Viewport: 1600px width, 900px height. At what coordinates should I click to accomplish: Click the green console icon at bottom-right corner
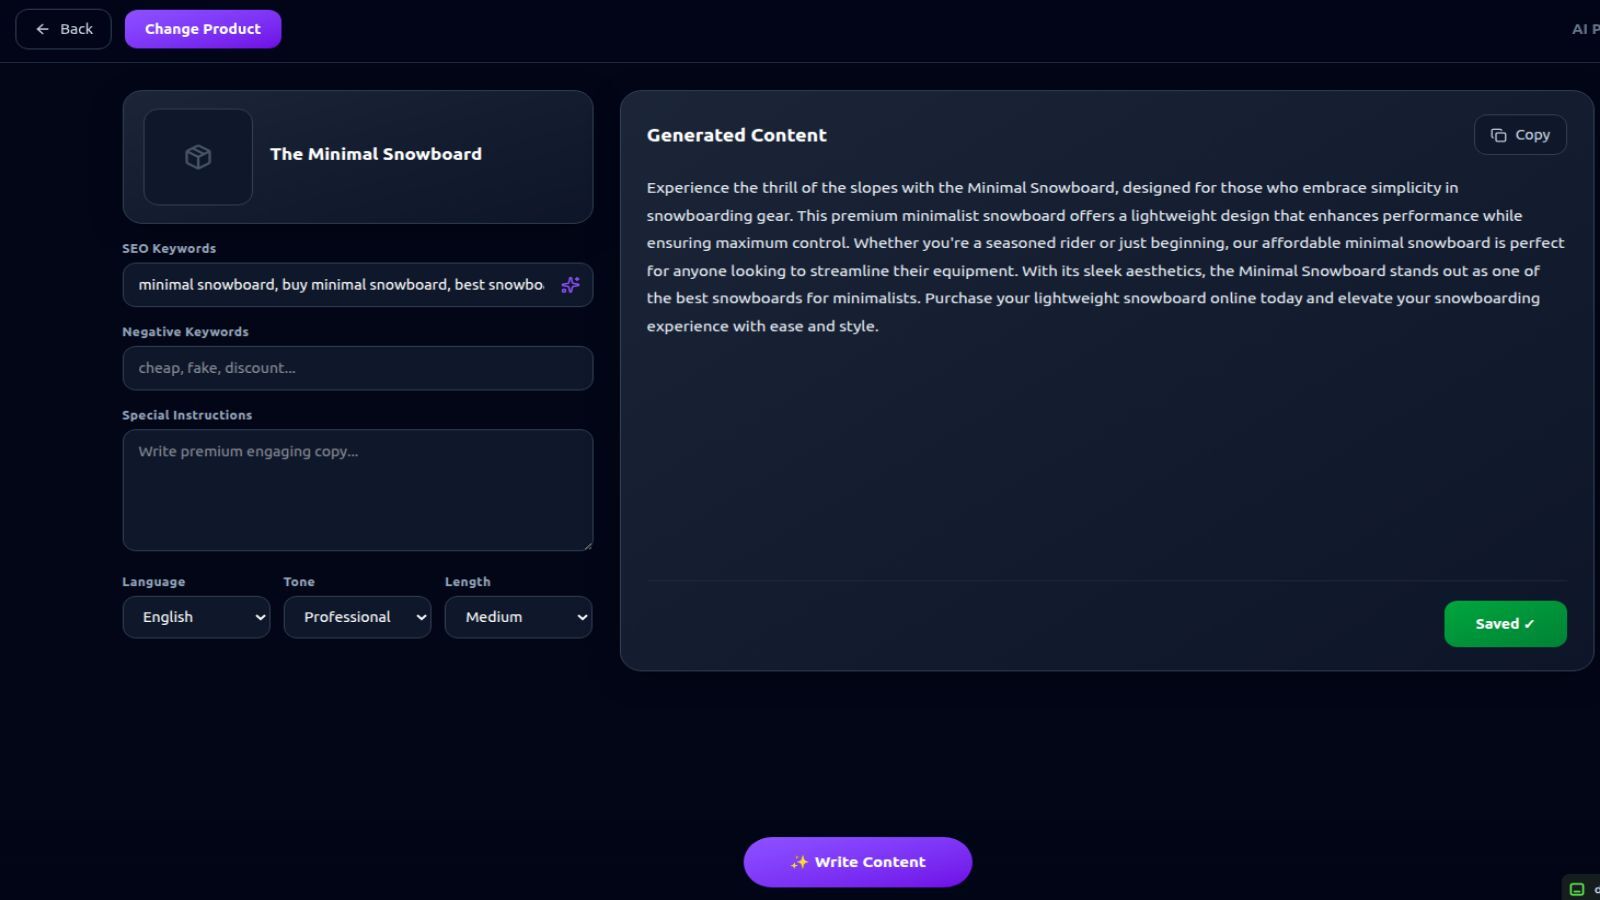pos(1577,889)
